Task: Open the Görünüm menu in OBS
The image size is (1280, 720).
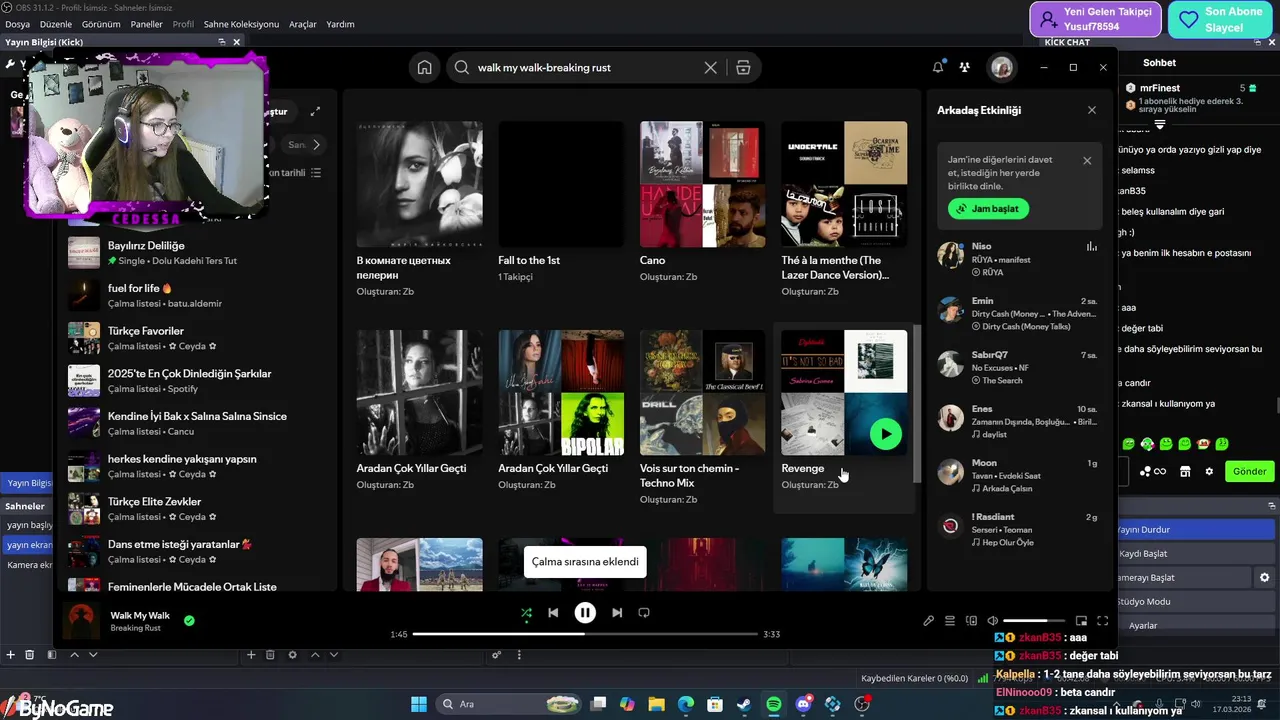Action: pyautogui.click(x=101, y=24)
